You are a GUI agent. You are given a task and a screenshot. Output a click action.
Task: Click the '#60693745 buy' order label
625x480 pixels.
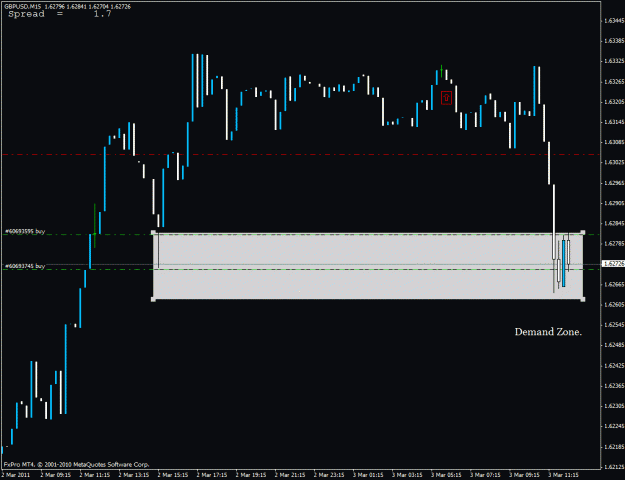click(25, 266)
